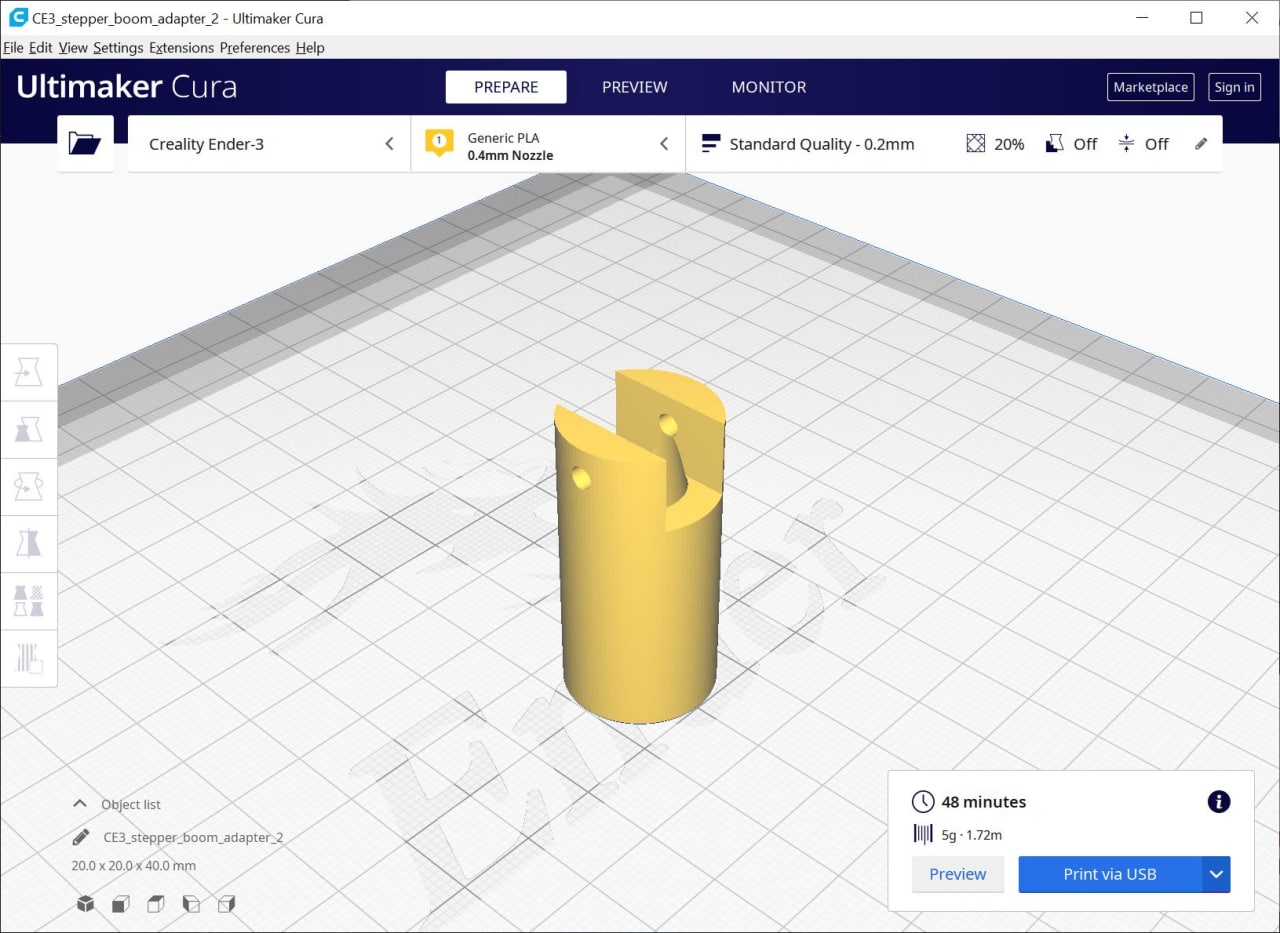Click the Marketplace button
The width and height of the screenshot is (1280, 933).
tap(1150, 87)
